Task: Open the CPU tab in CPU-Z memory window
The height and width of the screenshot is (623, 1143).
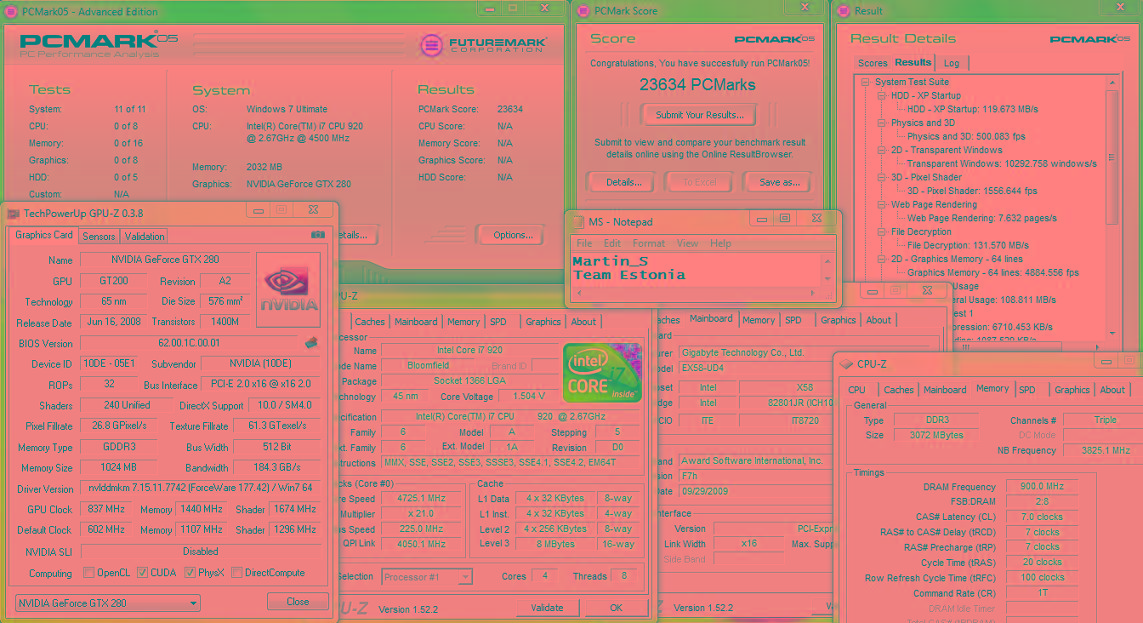Action: click(x=857, y=390)
